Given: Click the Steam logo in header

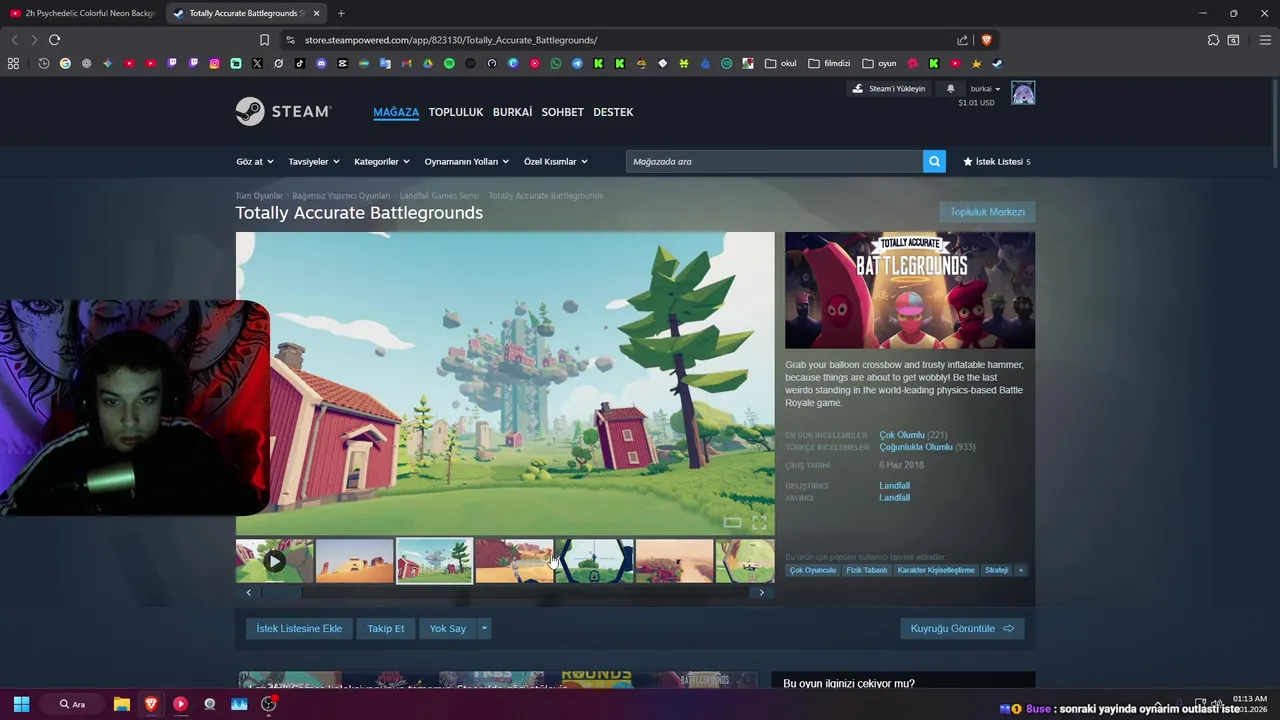Looking at the screenshot, I should coord(283,111).
